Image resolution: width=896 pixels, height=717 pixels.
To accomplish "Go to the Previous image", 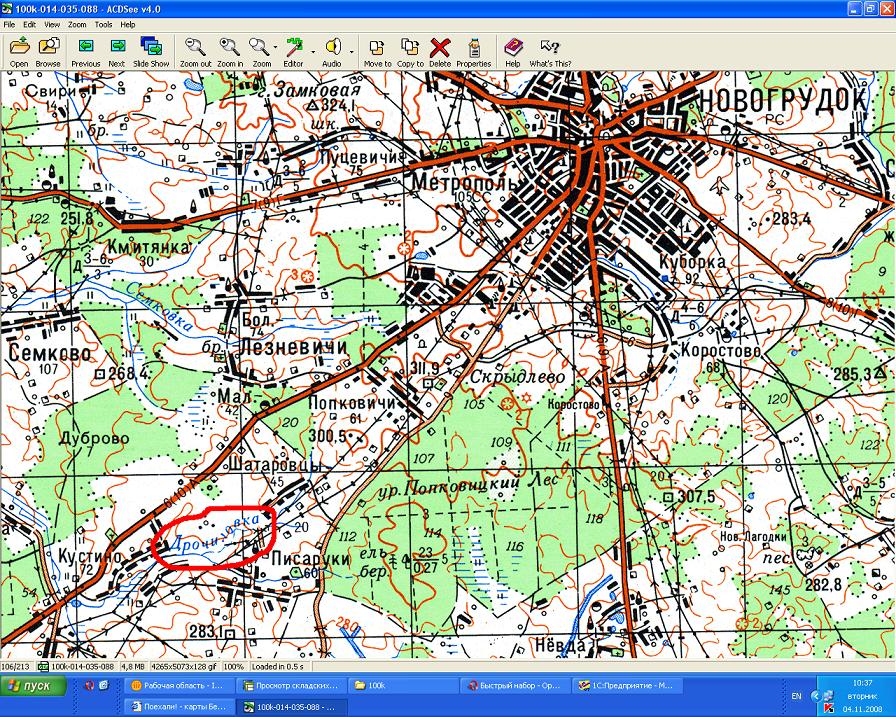I will click(85, 49).
